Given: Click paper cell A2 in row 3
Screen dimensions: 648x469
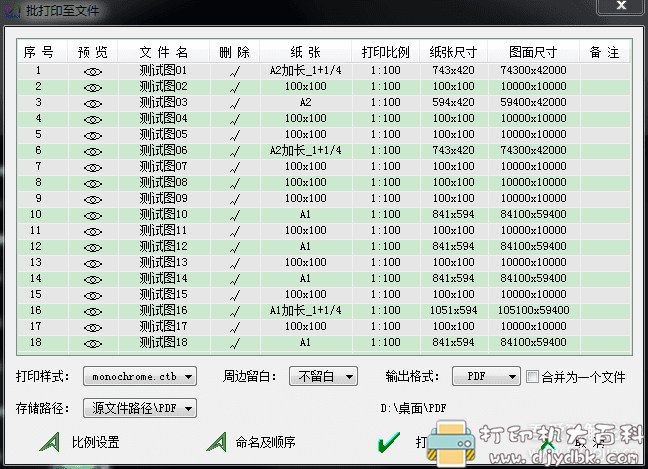Looking at the screenshot, I should (x=305, y=102).
